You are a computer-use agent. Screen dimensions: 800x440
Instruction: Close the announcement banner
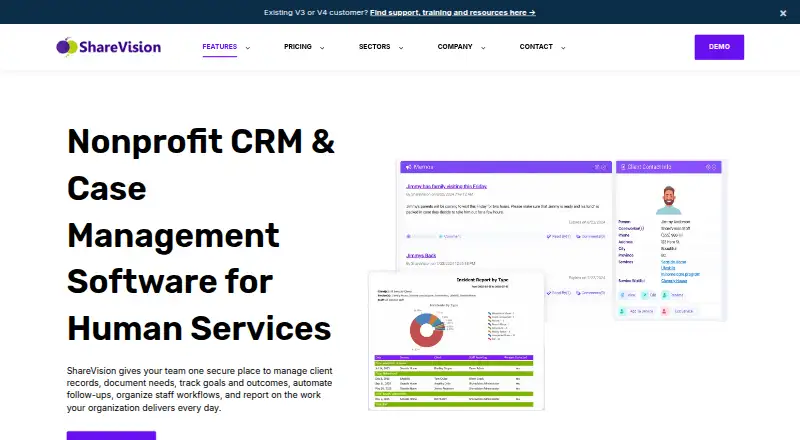coord(783,13)
